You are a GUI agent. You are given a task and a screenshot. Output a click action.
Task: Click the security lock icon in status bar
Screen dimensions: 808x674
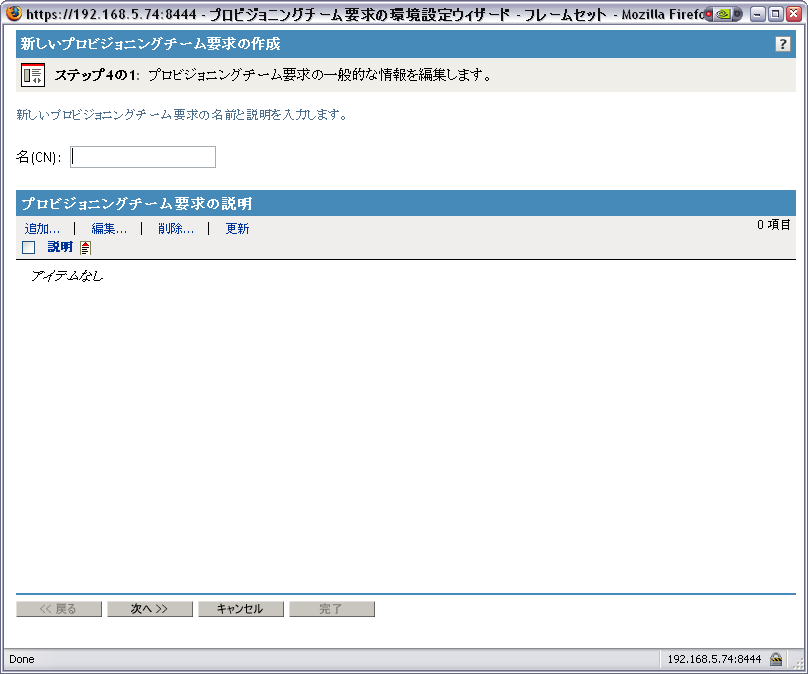point(776,659)
